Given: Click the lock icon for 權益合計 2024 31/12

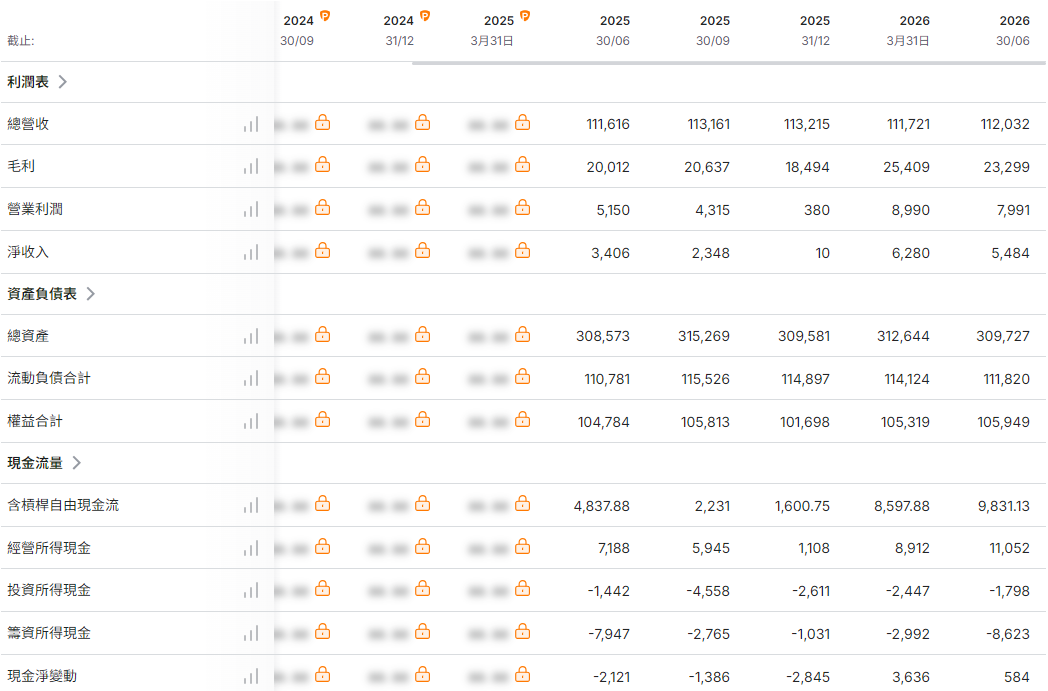Looking at the screenshot, I should click(x=422, y=420).
